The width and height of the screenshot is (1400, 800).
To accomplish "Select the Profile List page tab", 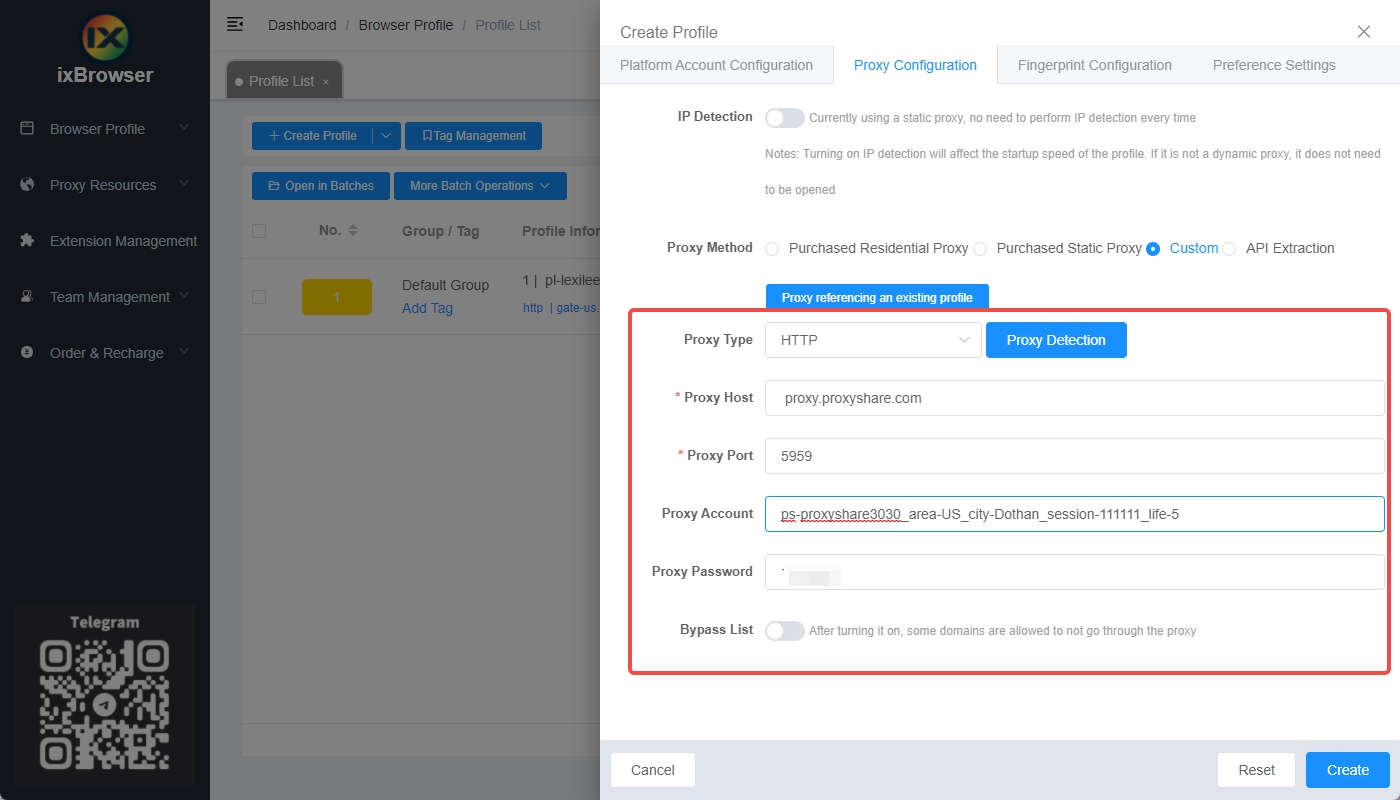I will (x=282, y=81).
